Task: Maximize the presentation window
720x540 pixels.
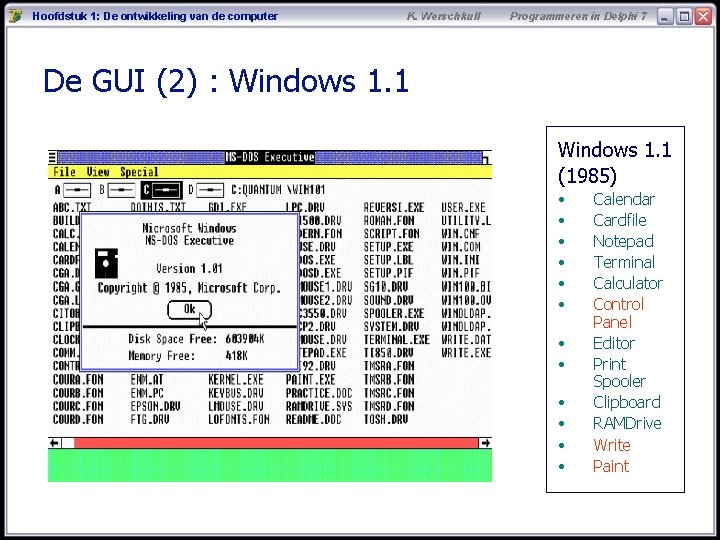Action: pos(684,17)
